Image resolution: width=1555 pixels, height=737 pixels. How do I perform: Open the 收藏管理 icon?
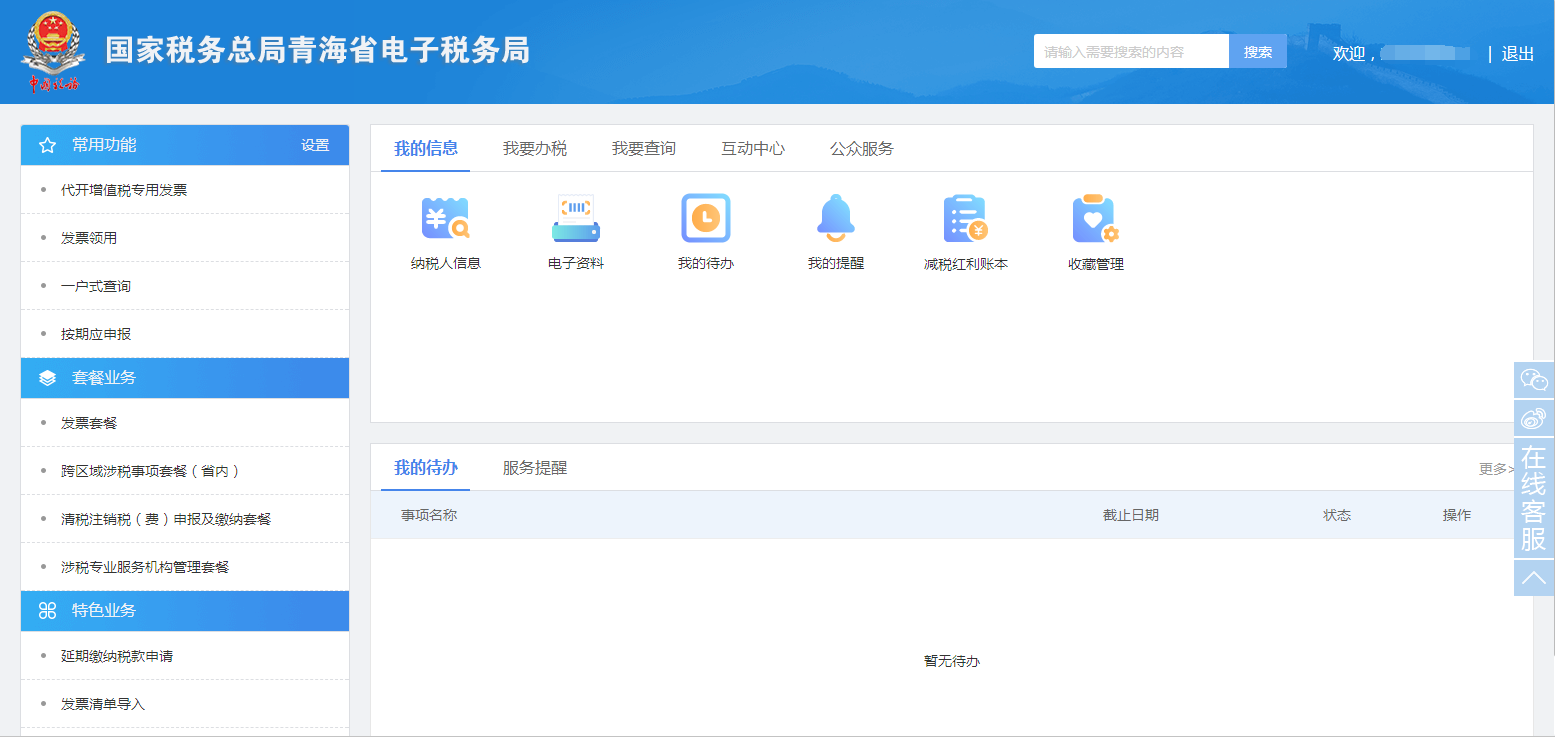1095,218
